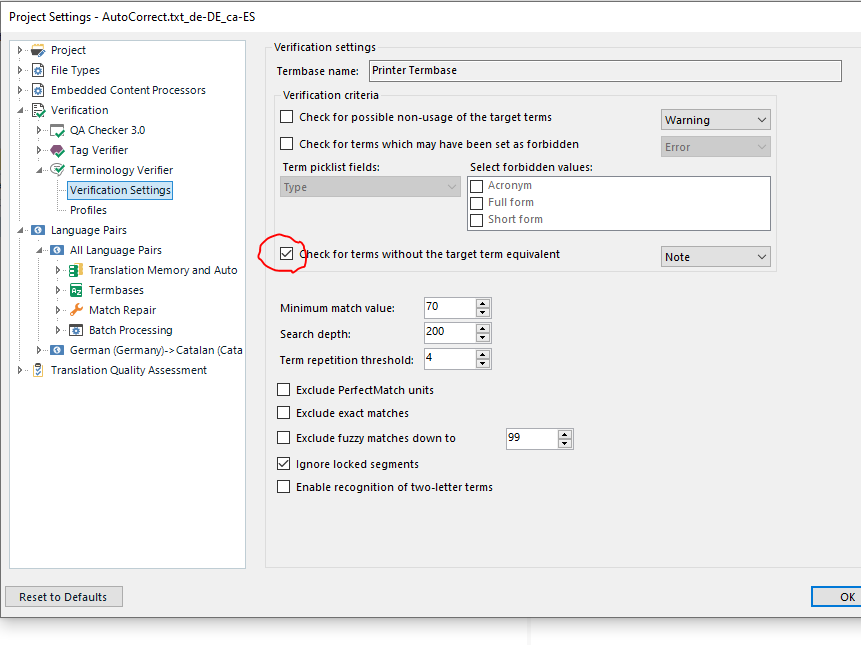Open Translation Quality Assessment settings icon
This screenshot has width=861, height=645.
click(x=38, y=370)
